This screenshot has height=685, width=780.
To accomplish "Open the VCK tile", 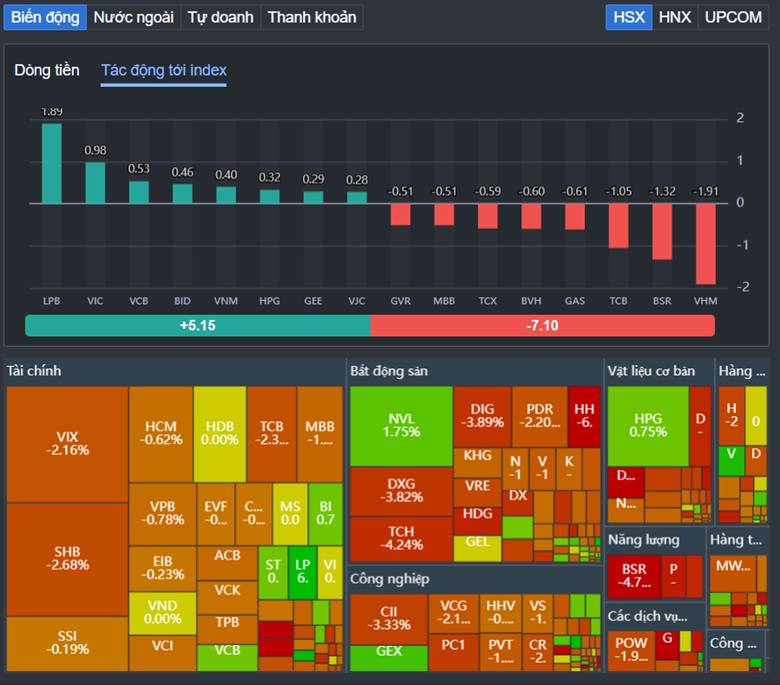I will coord(227,597).
